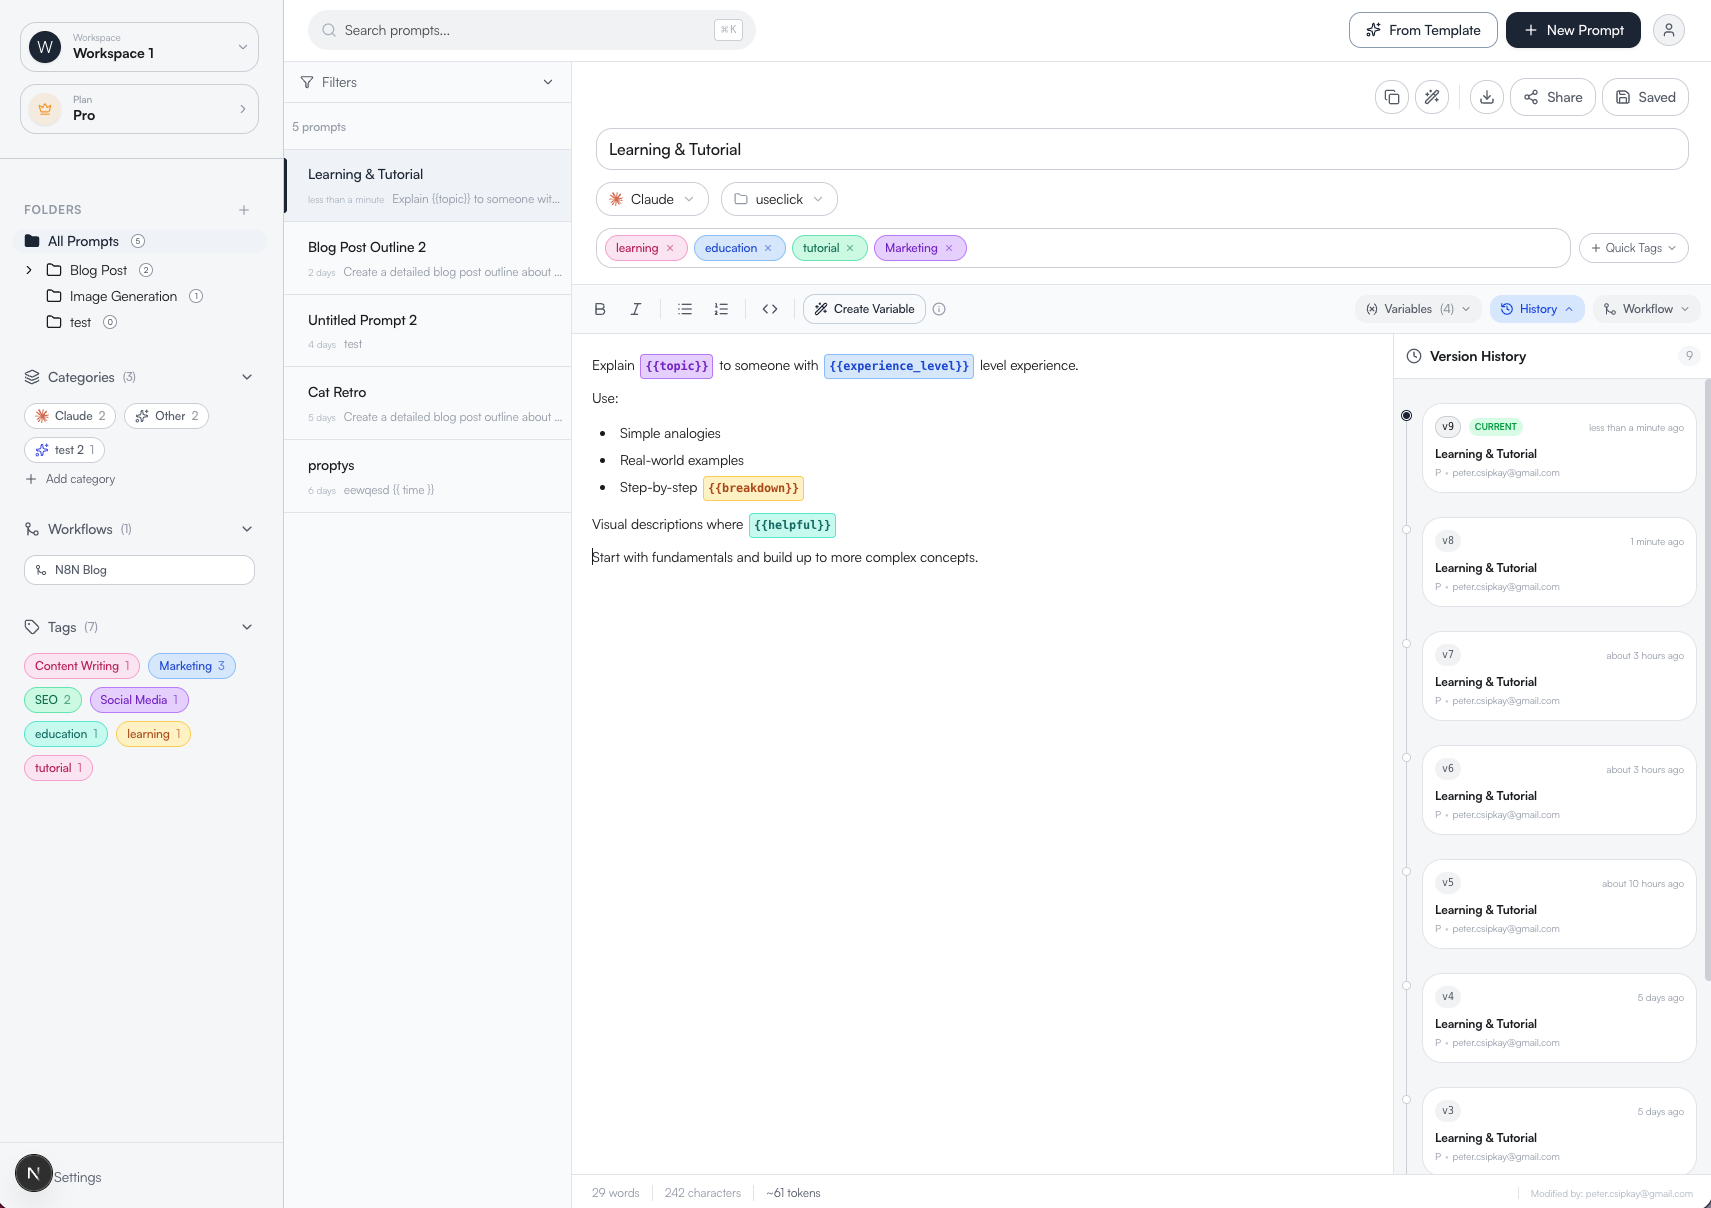Expand the Blog Post folder
Screen dimensions: 1711x1208
[x=29, y=270]
